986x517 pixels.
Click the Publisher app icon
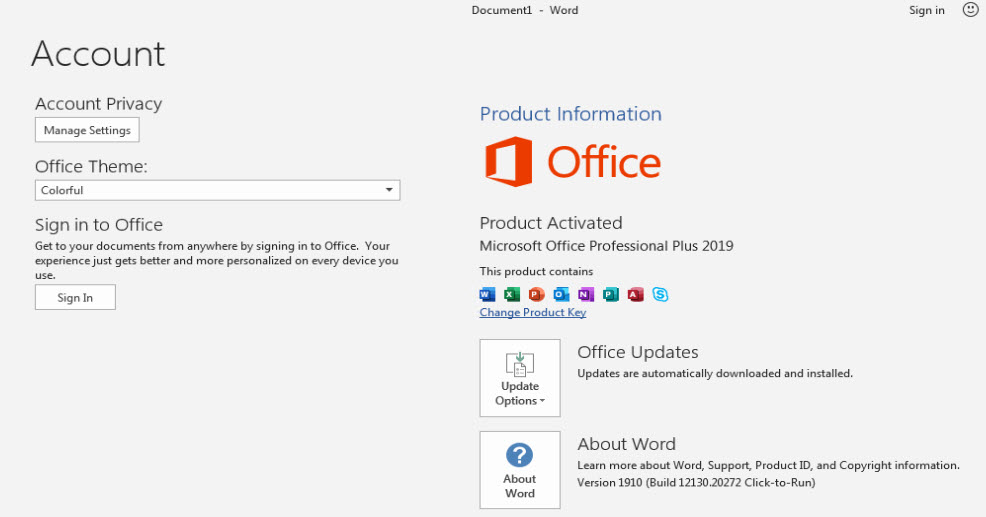611,294
